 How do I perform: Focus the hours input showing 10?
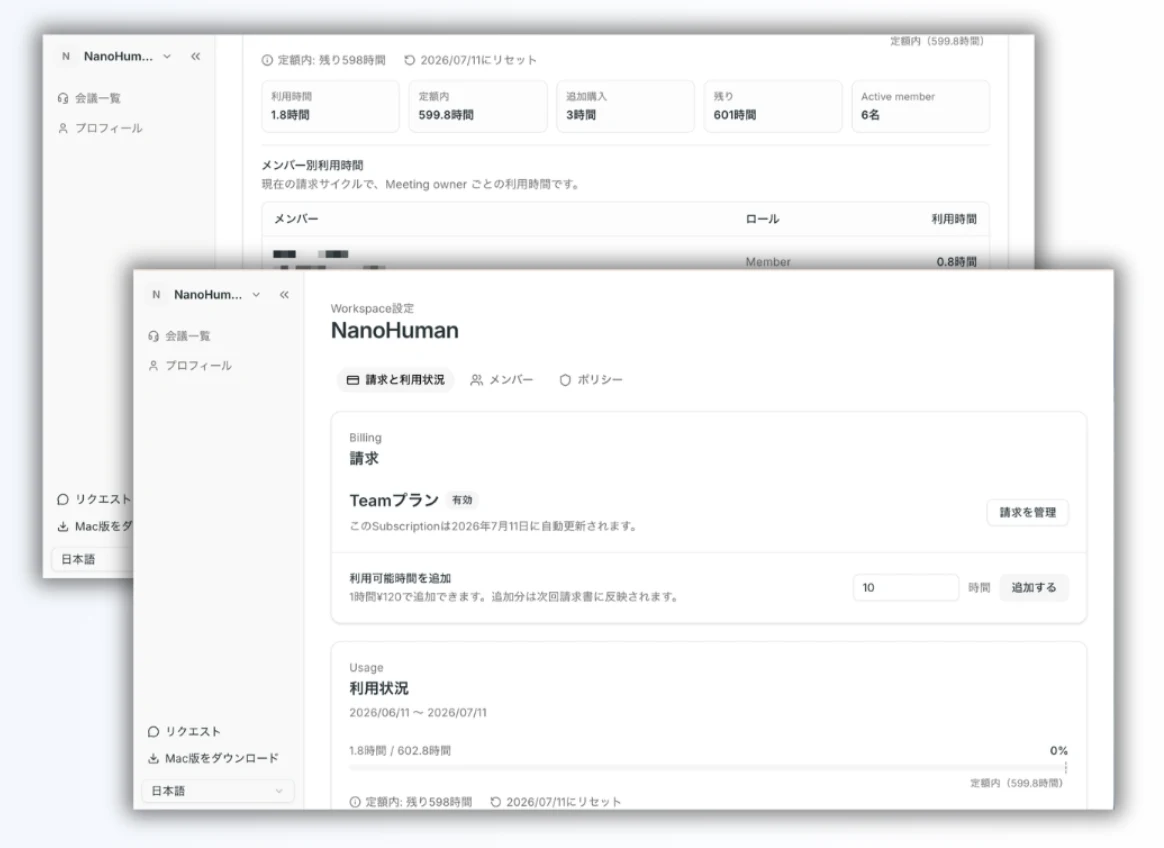906,587
